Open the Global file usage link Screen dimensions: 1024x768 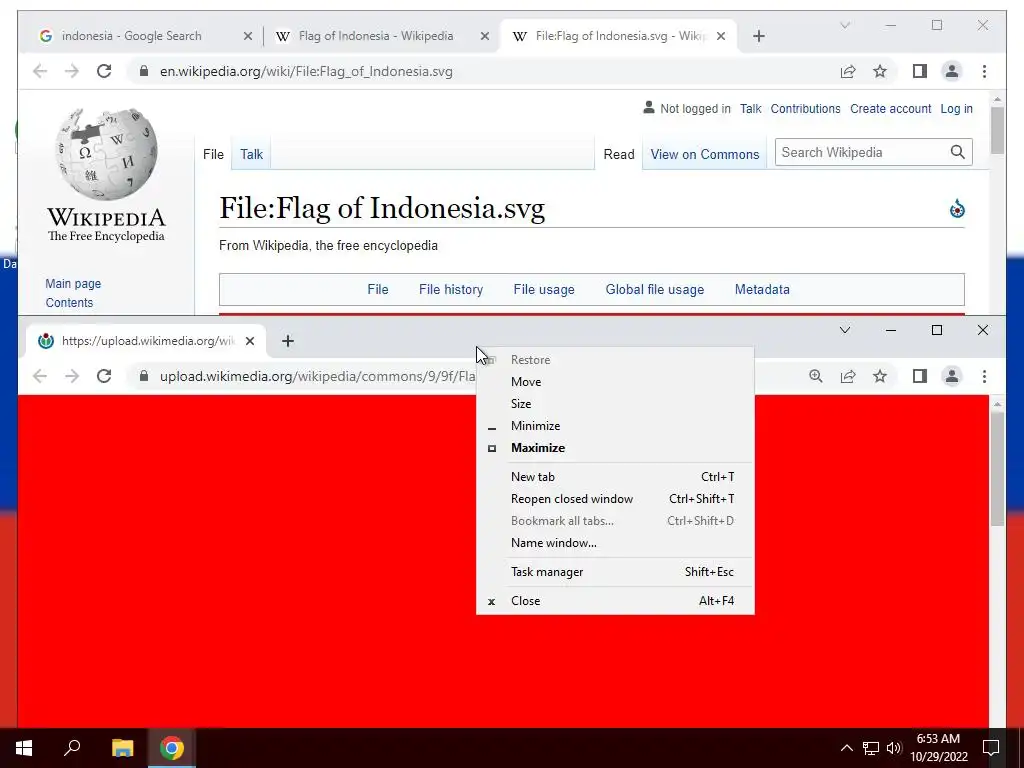click(654, 289)
